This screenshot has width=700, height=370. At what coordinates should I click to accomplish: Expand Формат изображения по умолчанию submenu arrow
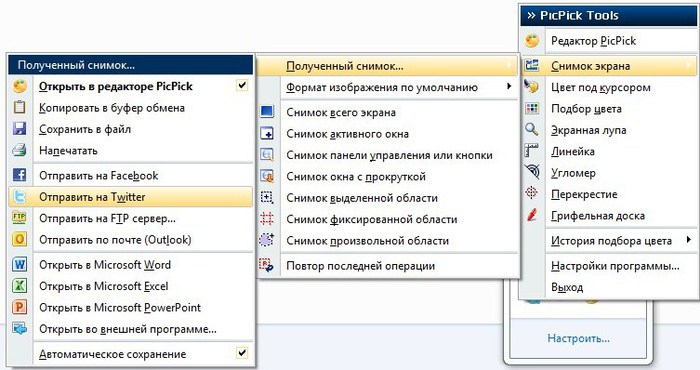pyautogui.click(x=509, y=86)
